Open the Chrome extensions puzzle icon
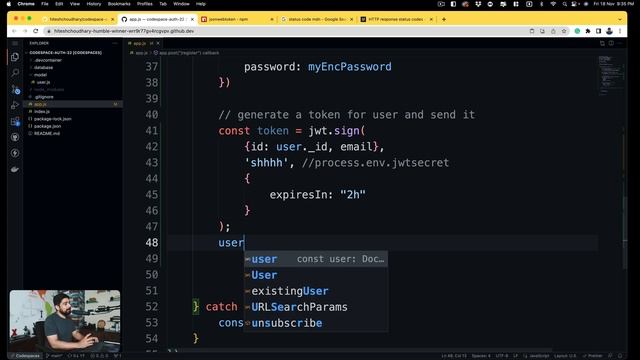The height and width of the screenshot is (360, 640). pos(588,31)
